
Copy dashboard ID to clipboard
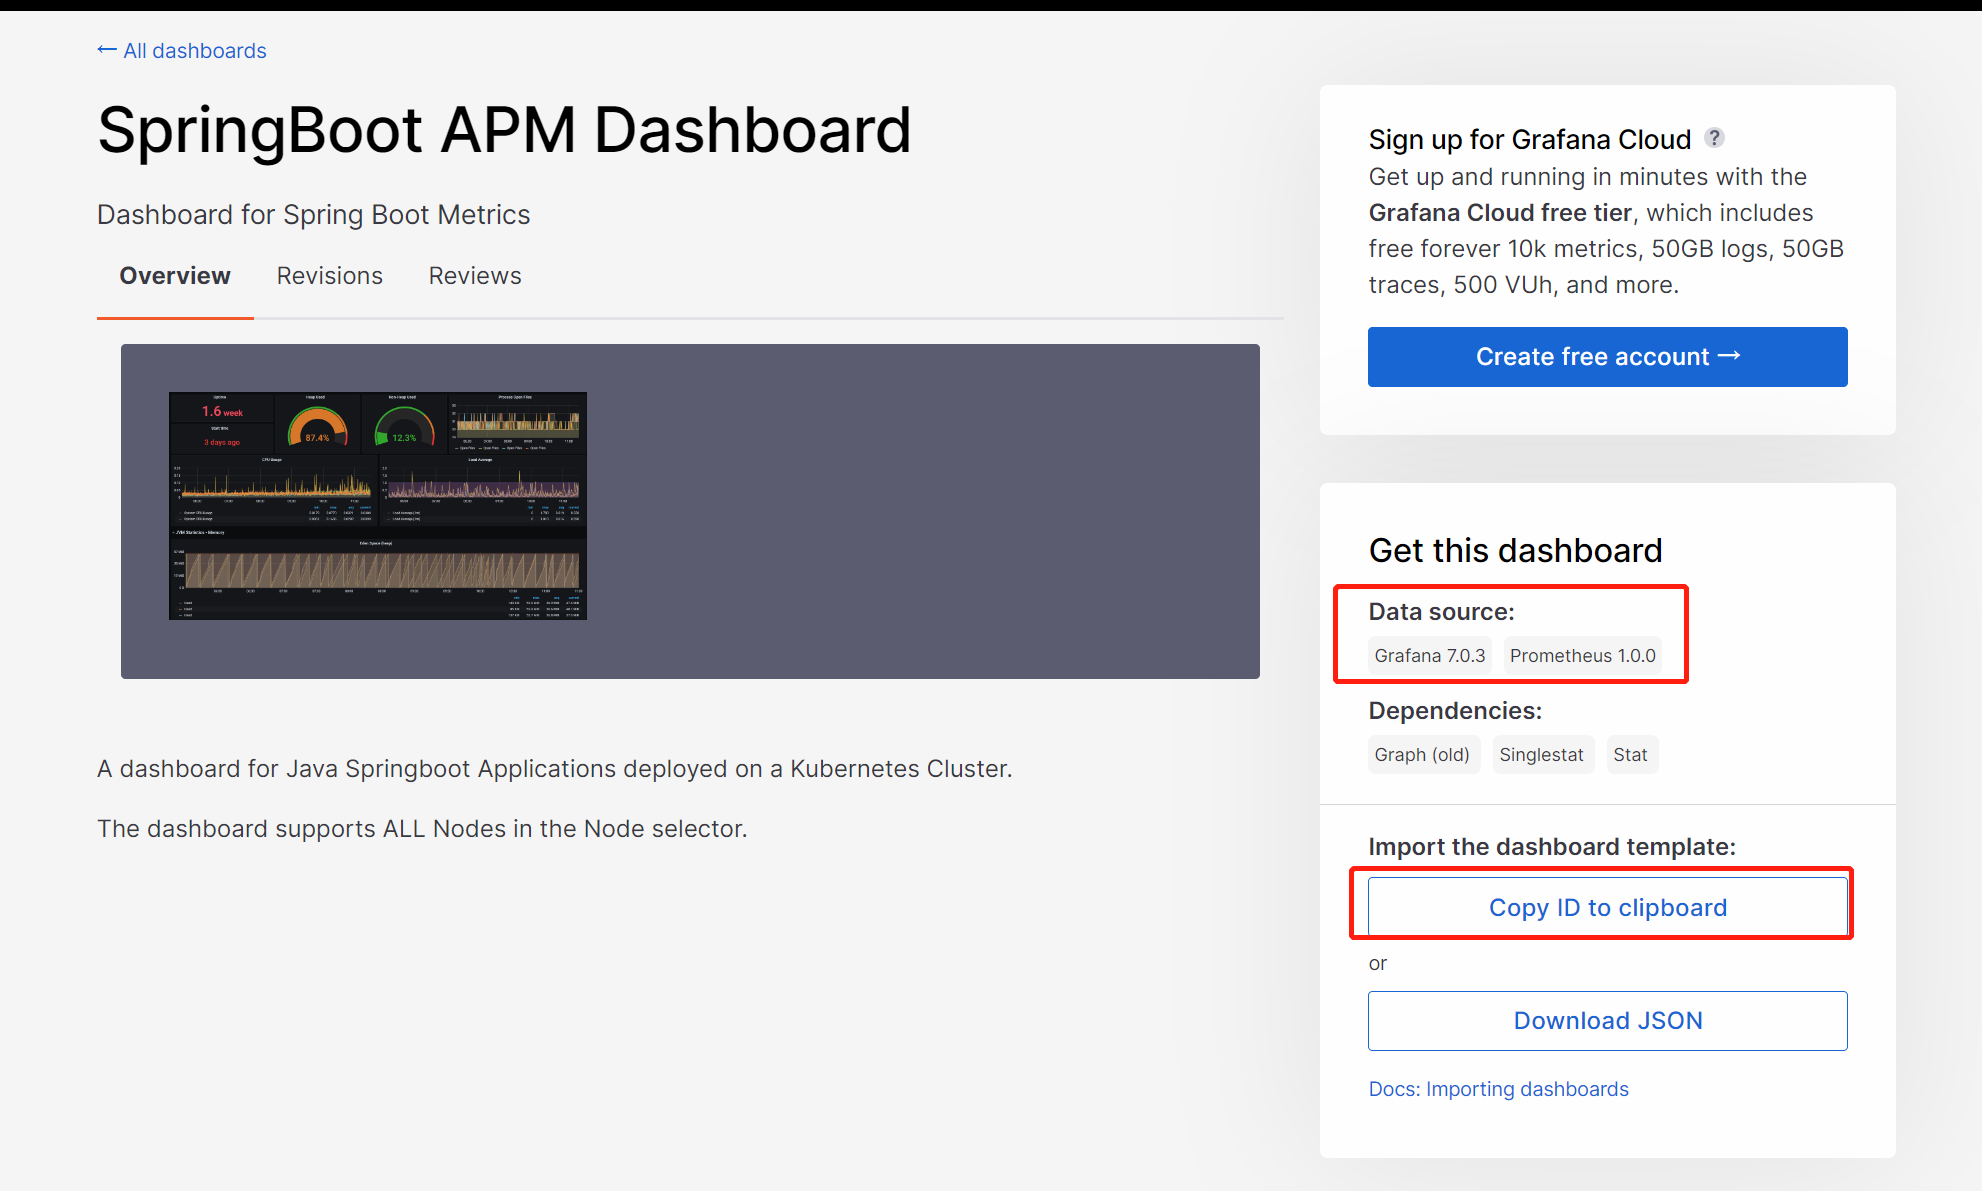click(1607, 908)
